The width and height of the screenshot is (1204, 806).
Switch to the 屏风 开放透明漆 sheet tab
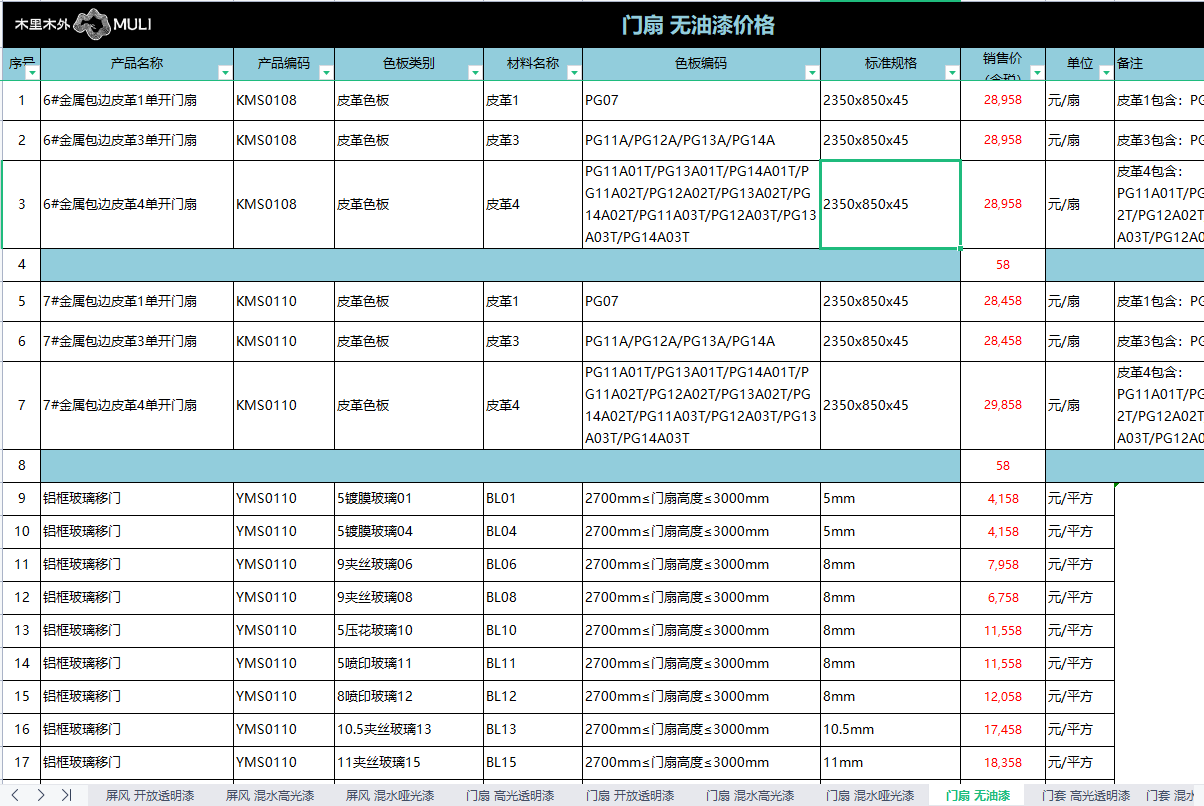click(x=150, y=796)
